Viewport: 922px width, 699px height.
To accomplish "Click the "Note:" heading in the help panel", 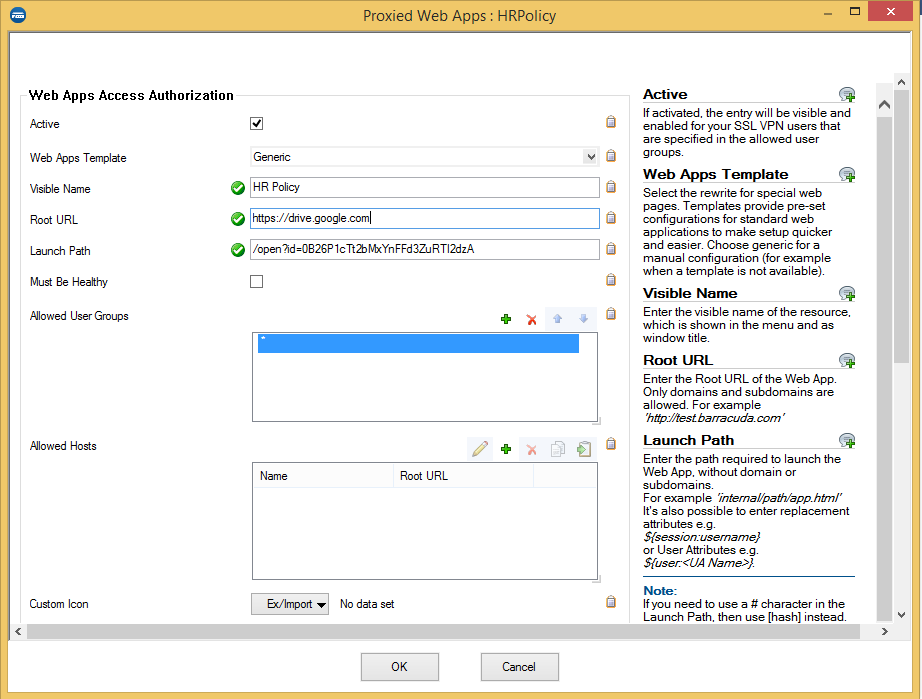I will 660,590.
